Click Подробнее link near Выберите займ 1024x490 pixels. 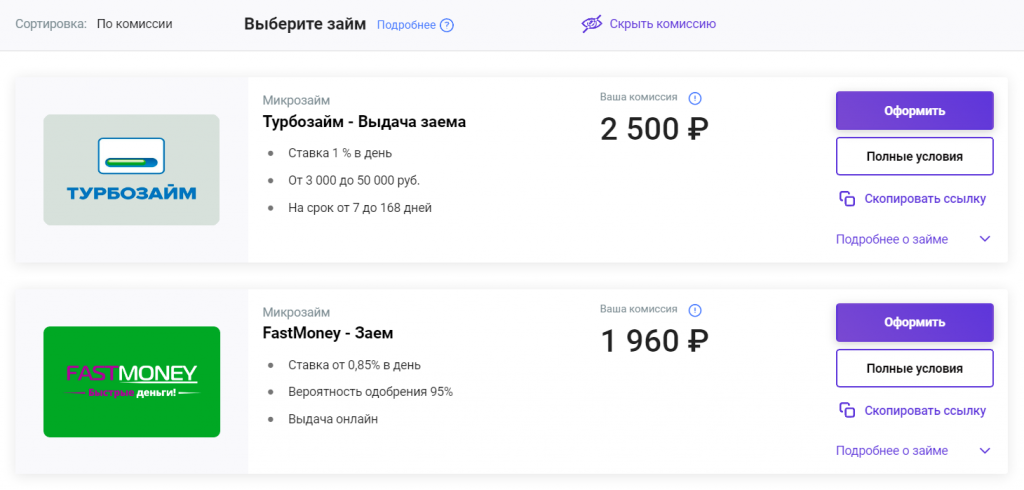(x=406, y=25)
